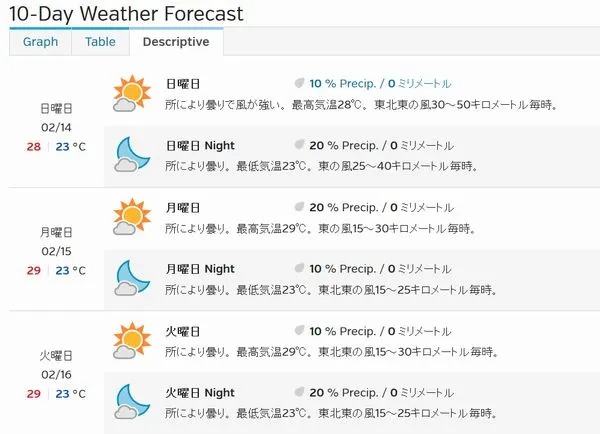Screen dimensions: 600x434
Task: Click the raindrop icon beside 日曜日 10% Precip
Action: coord(299,83)
